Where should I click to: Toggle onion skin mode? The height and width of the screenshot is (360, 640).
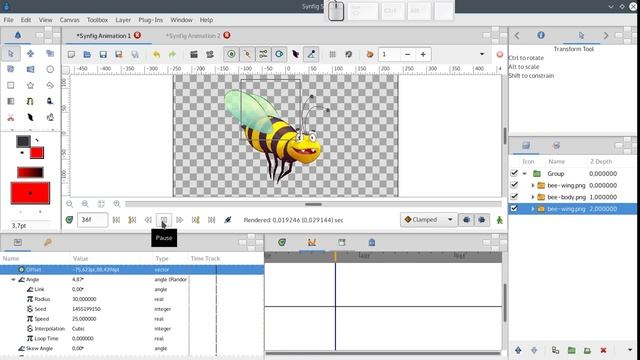pos(370,54)
